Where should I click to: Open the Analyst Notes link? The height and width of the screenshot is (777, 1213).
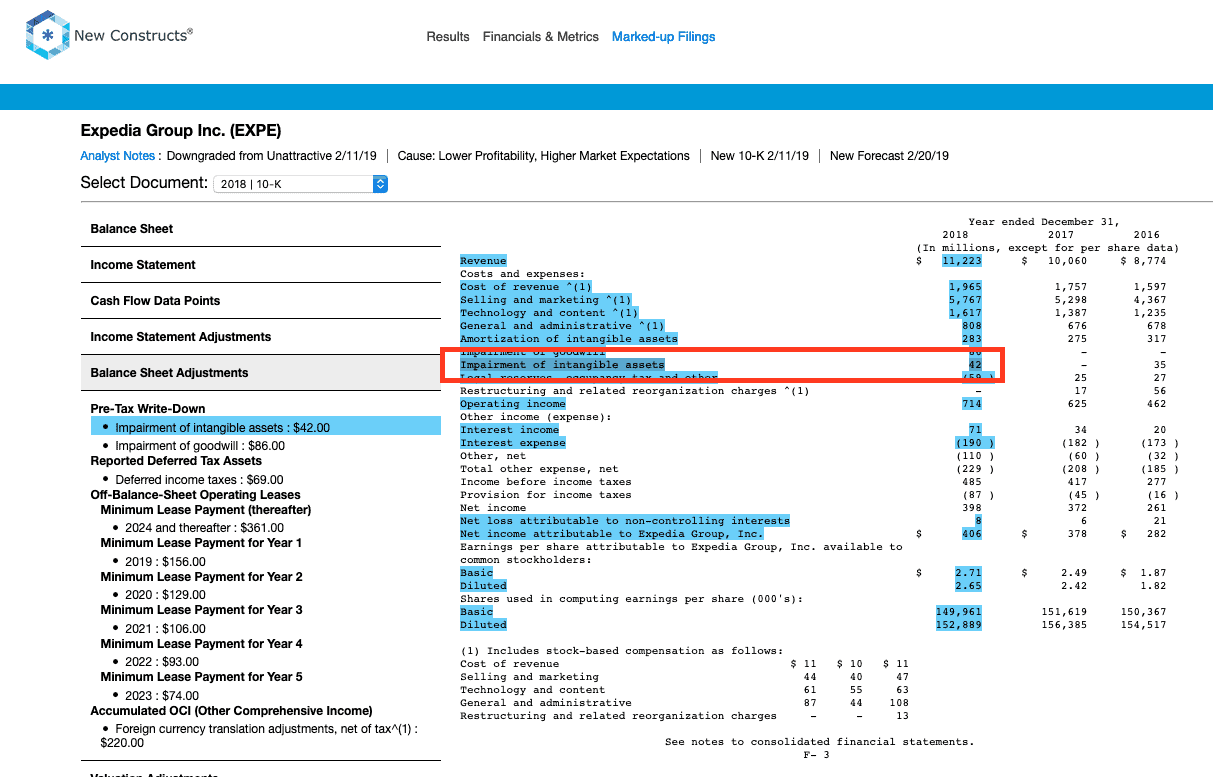(118, 156)
